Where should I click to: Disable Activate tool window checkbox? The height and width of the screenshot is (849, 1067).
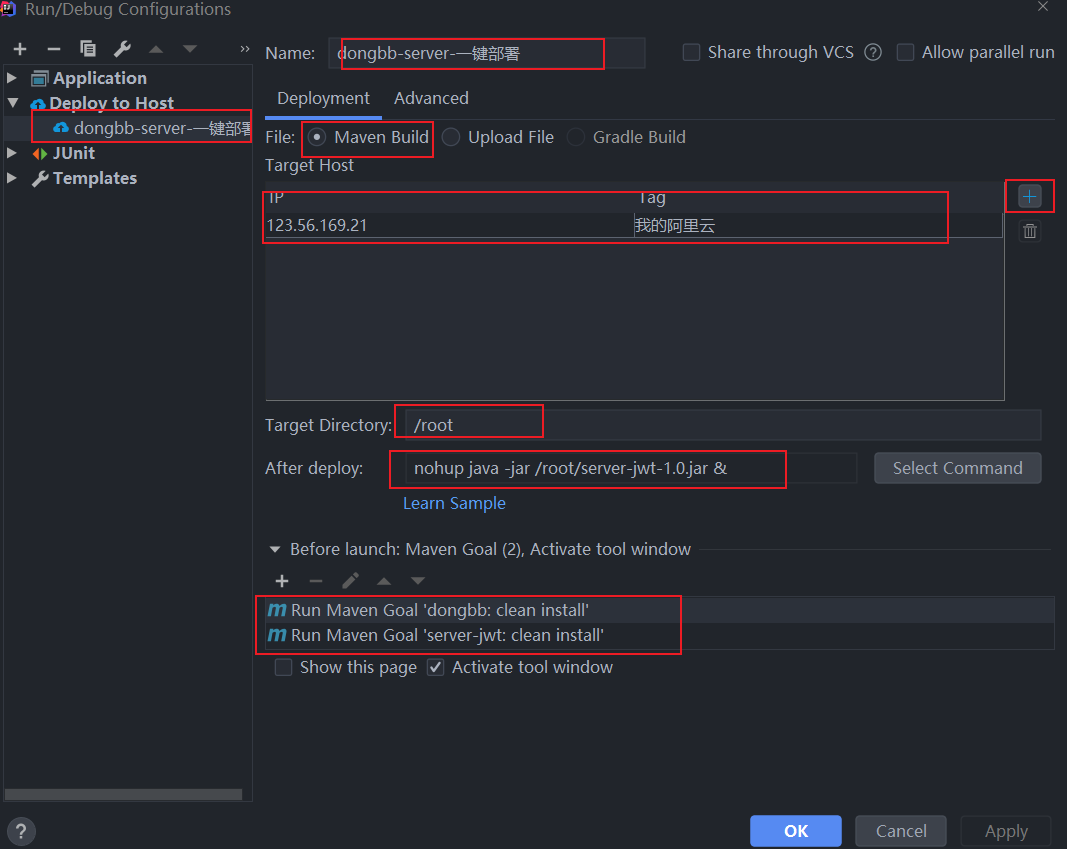coord(435,667)
